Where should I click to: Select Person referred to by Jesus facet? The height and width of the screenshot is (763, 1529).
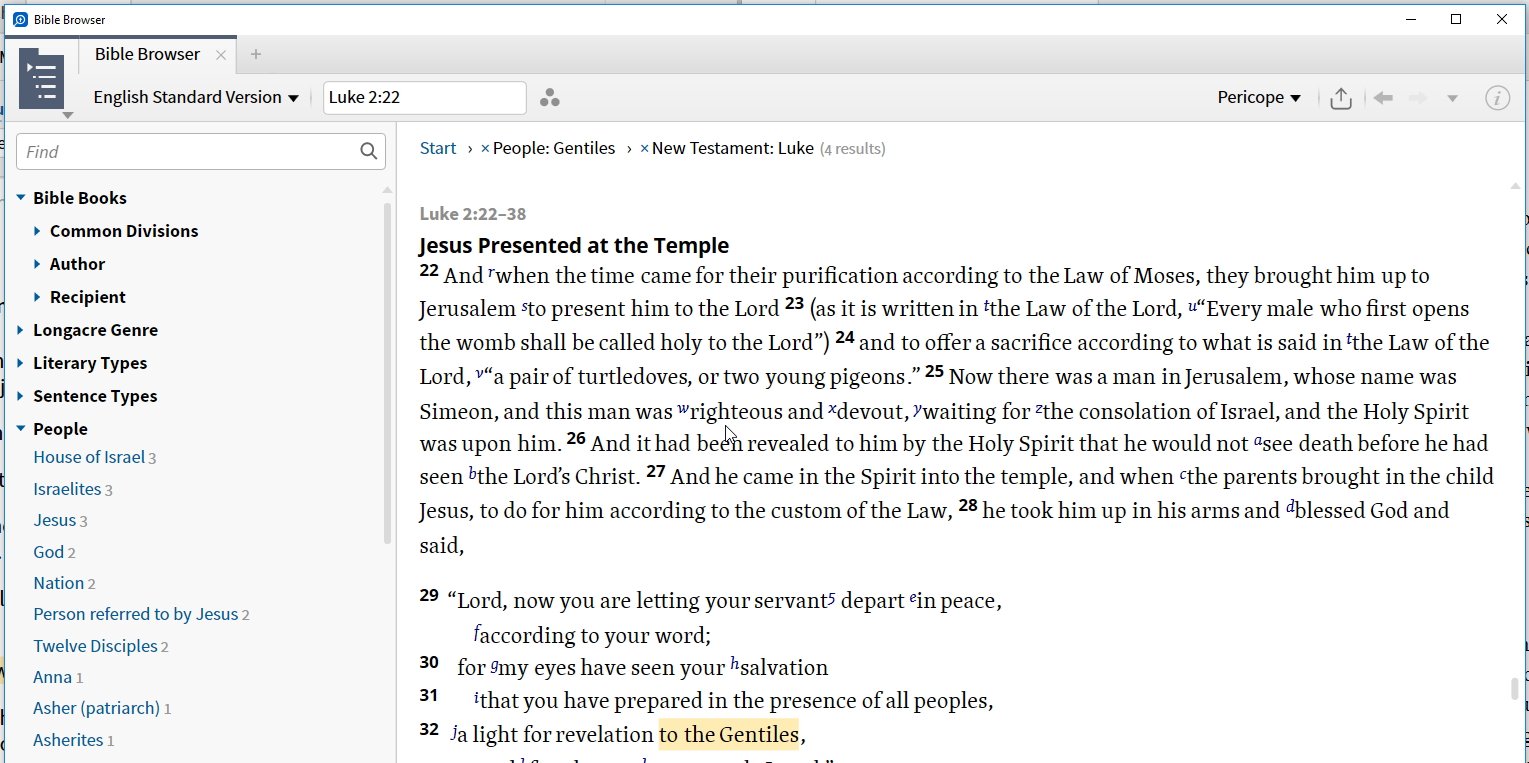pyautogui.click(x=136, y=614)
